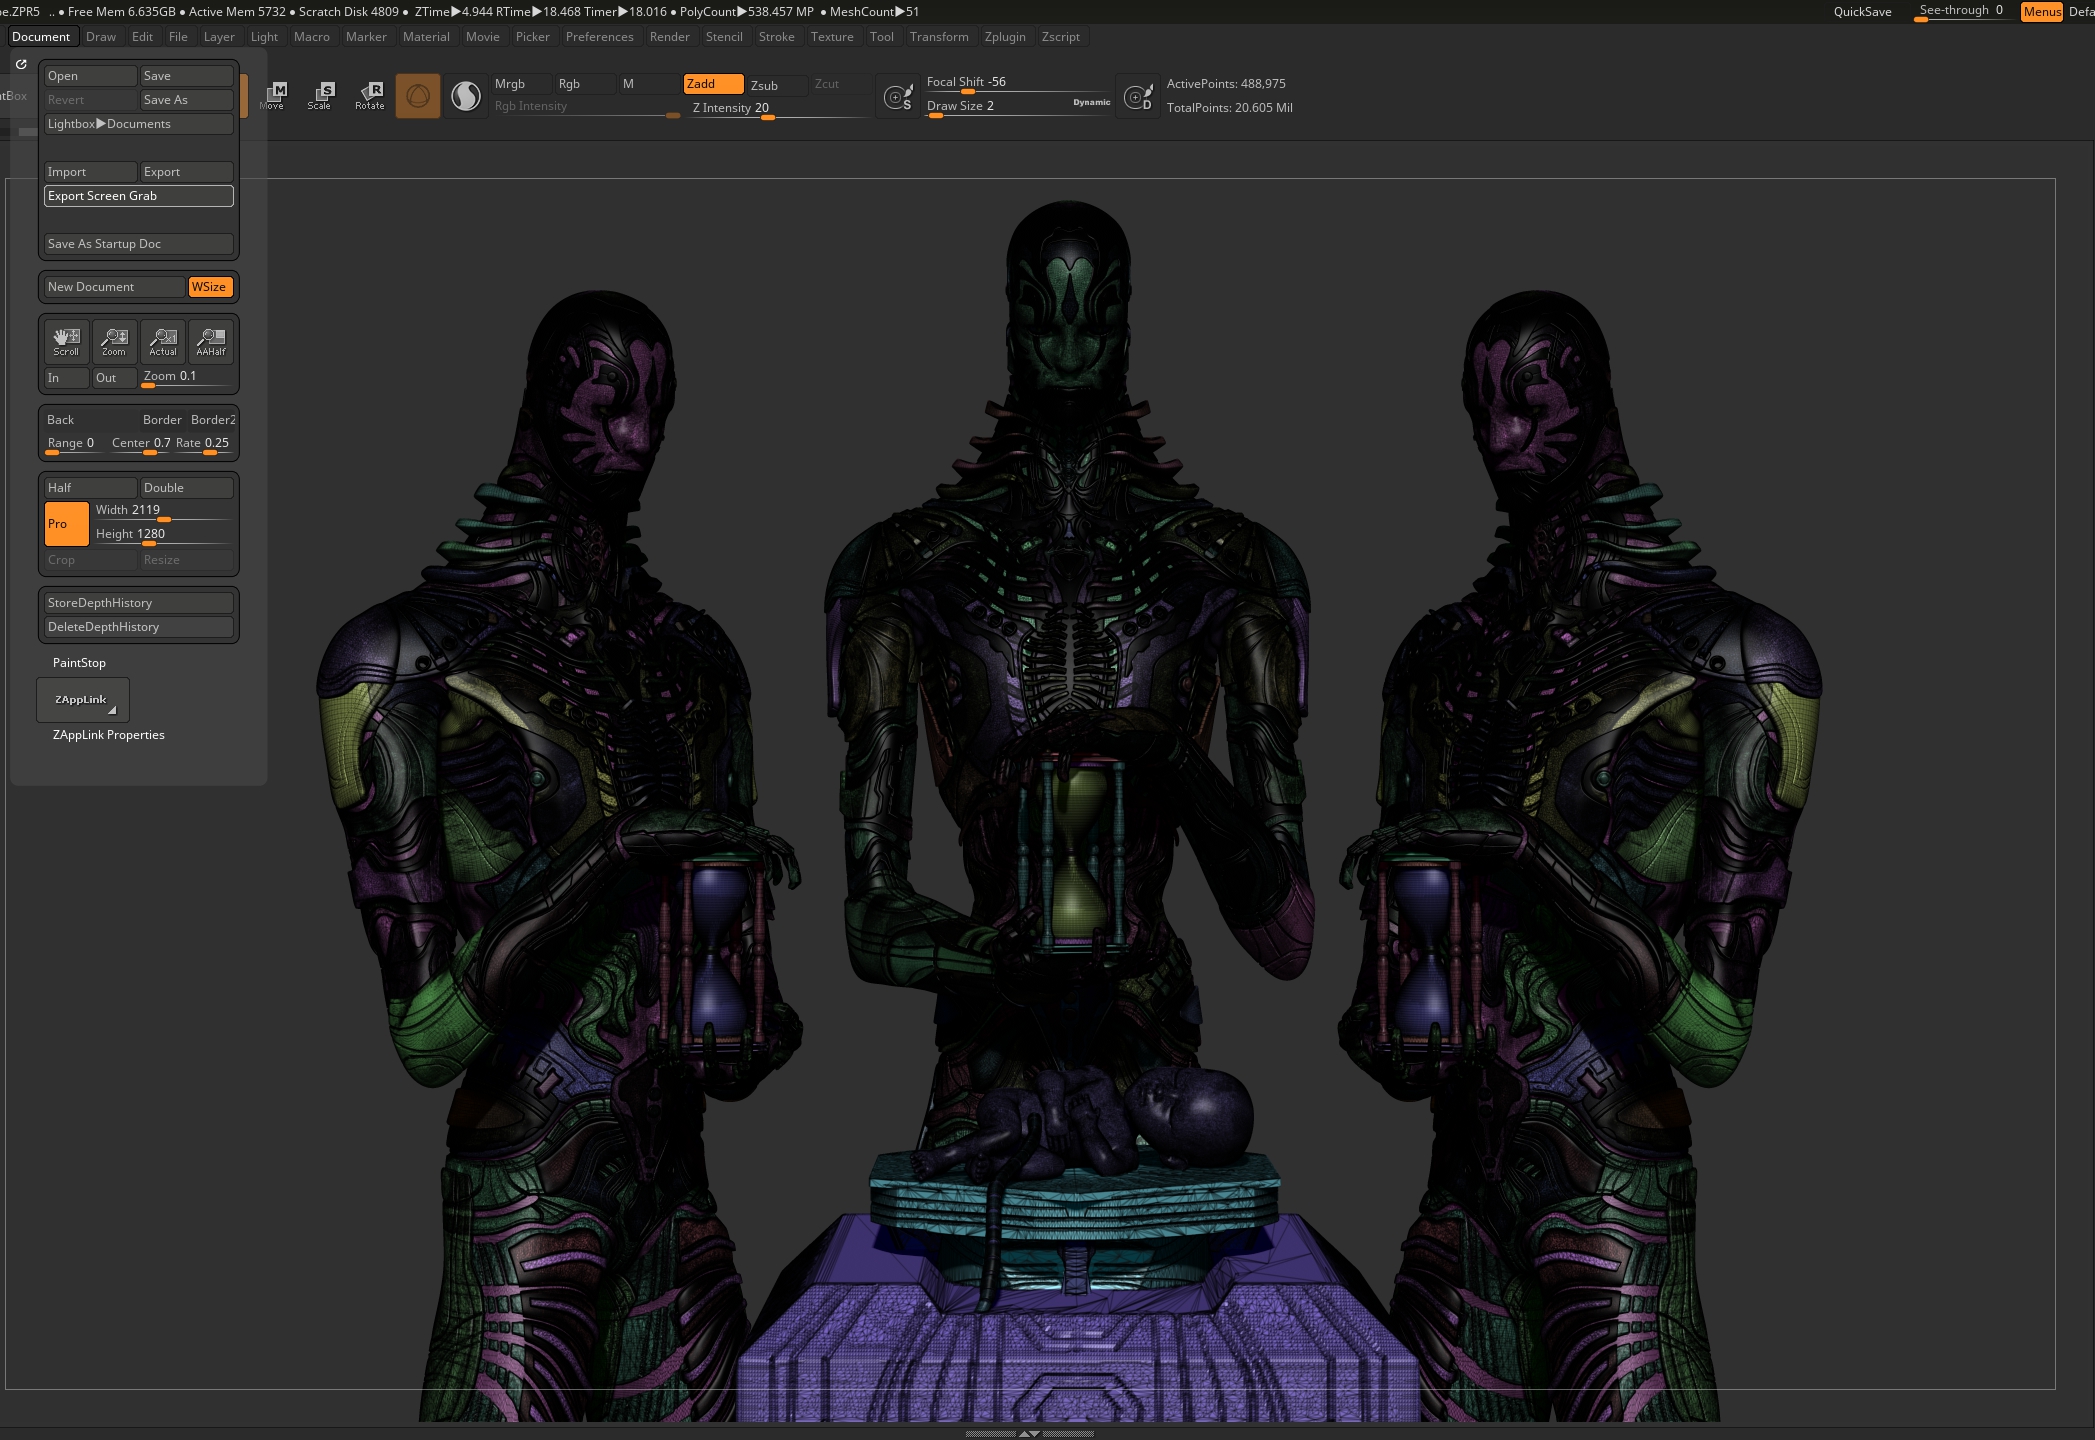The width and height of the screenshot is (2095, 1440).
Task: Enable the Zsub mode
Action: coord(775,85)
